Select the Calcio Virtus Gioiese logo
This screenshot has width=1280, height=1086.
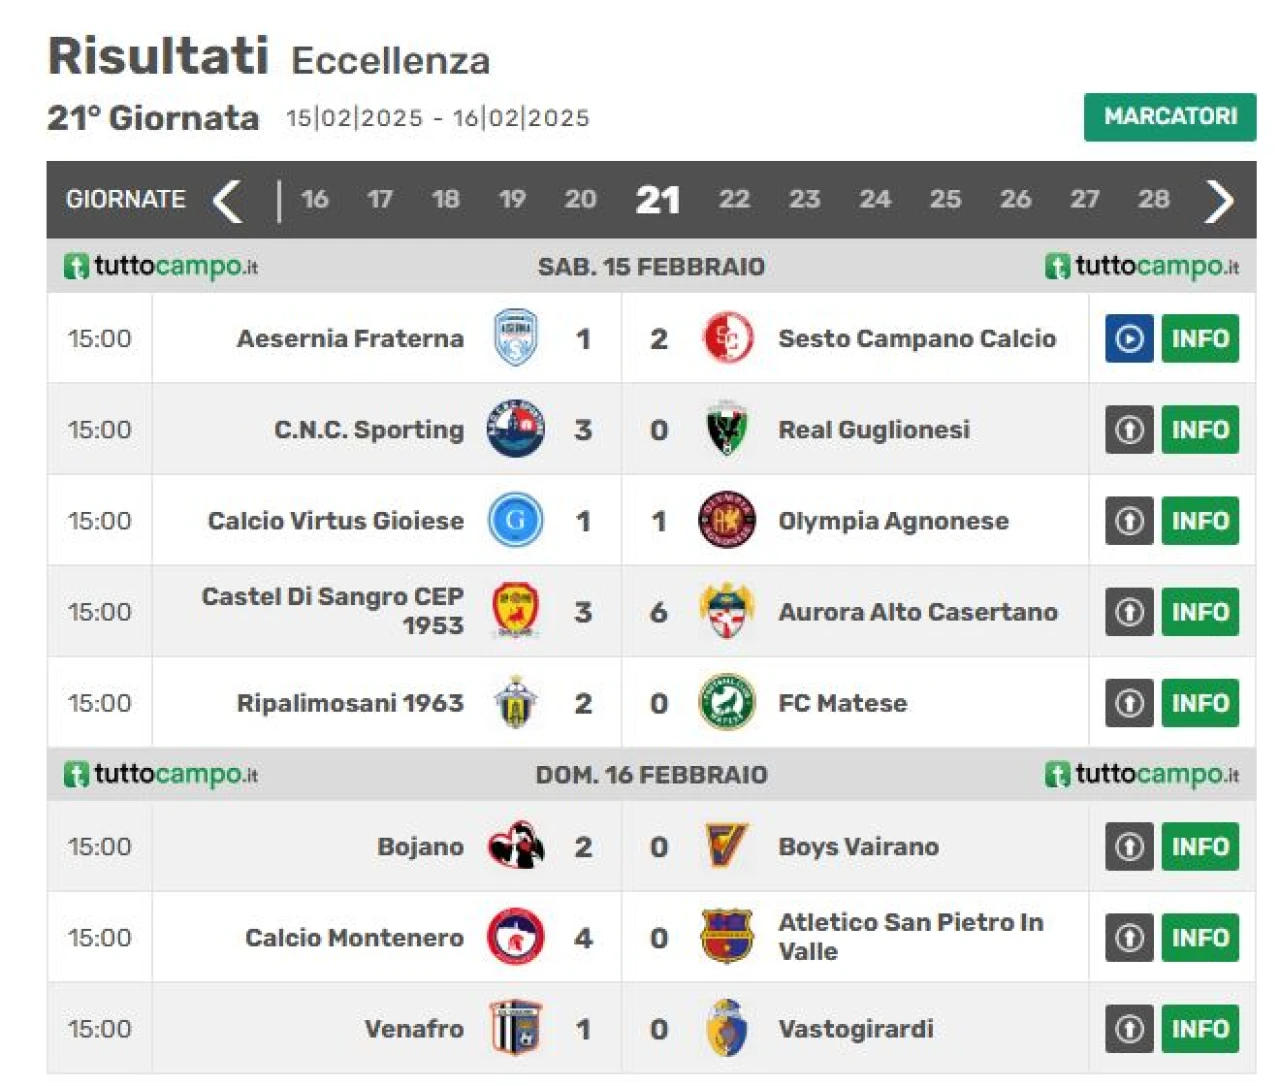point(516,520)
